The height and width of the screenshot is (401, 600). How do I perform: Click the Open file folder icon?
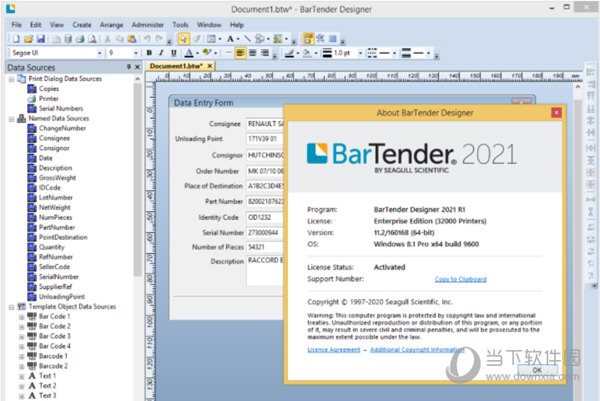point(28,39)
